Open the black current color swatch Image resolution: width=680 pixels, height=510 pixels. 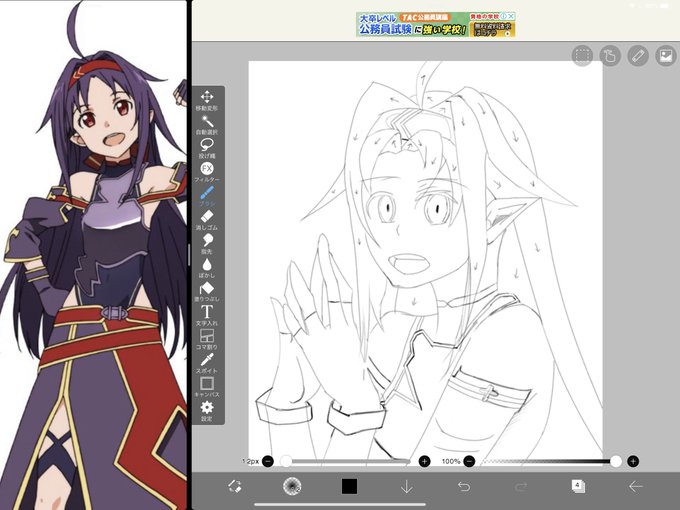[x=349, y=486]
